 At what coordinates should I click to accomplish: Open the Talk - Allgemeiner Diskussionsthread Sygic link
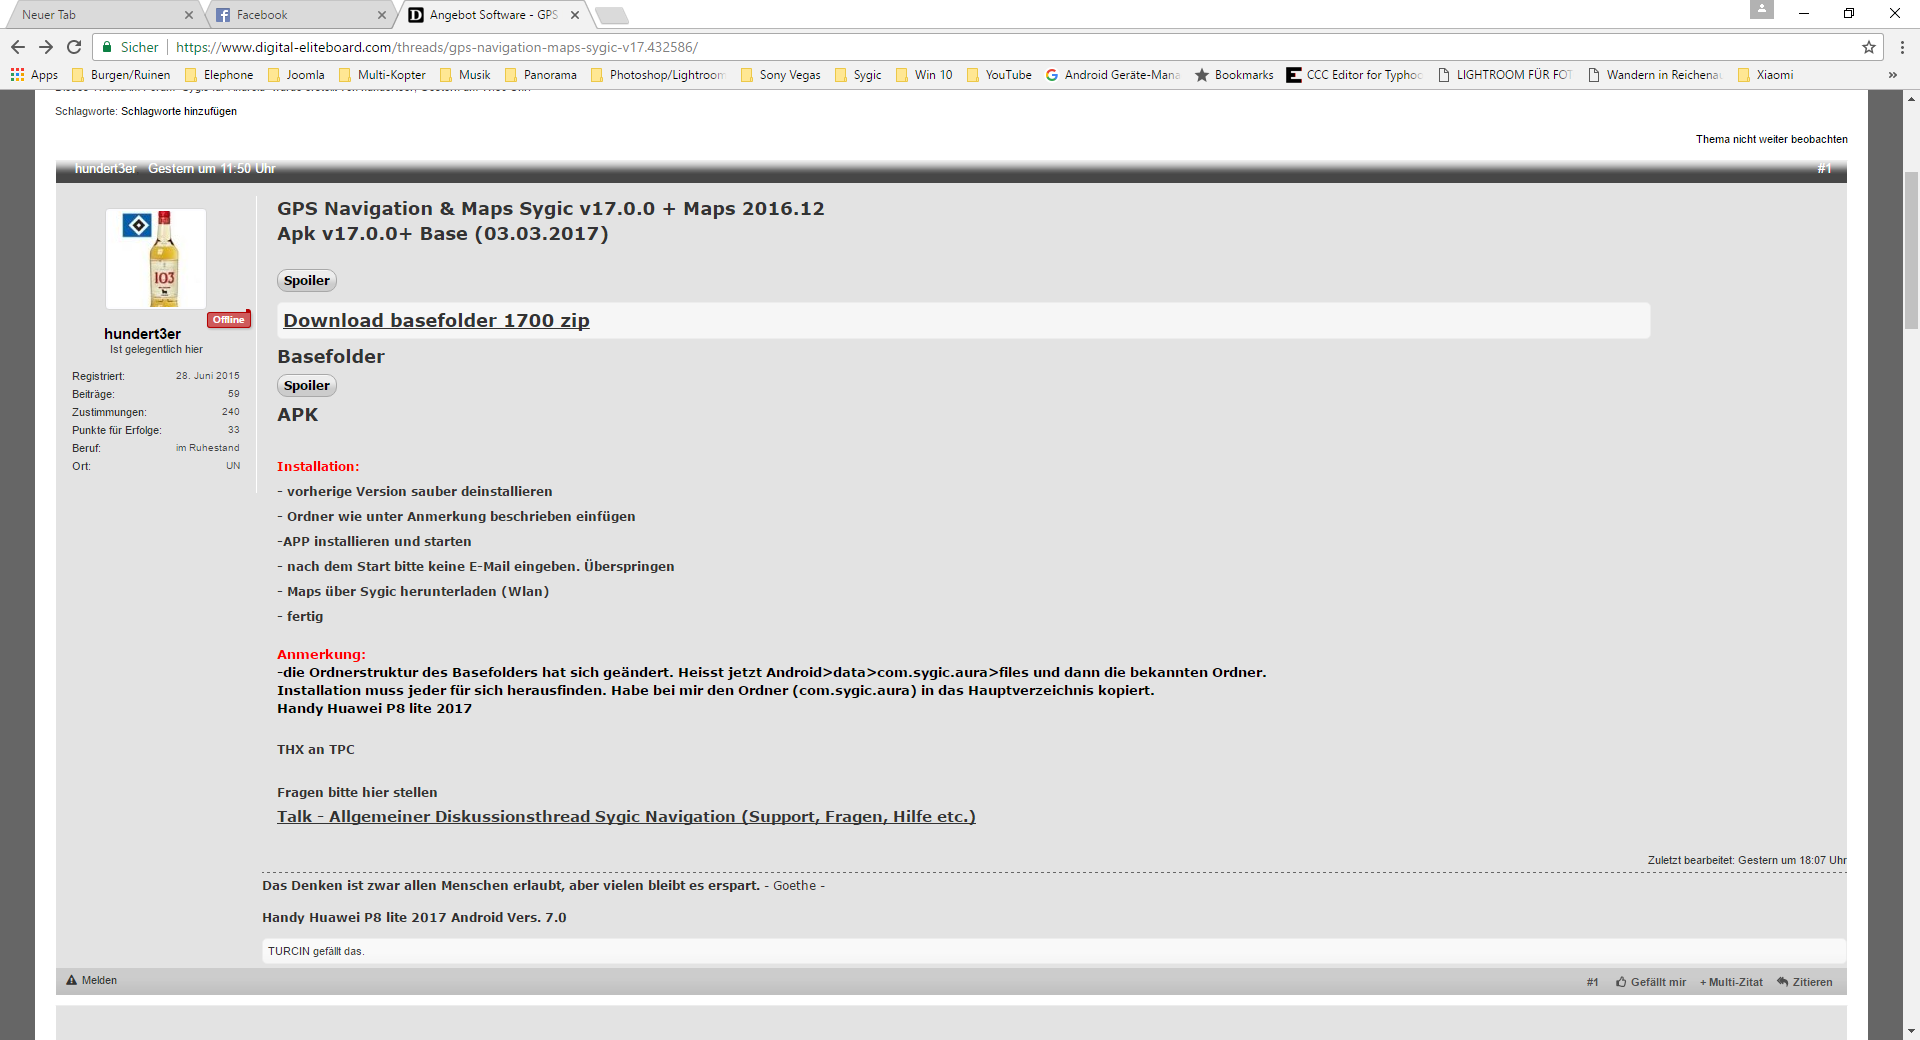[626, 817]
